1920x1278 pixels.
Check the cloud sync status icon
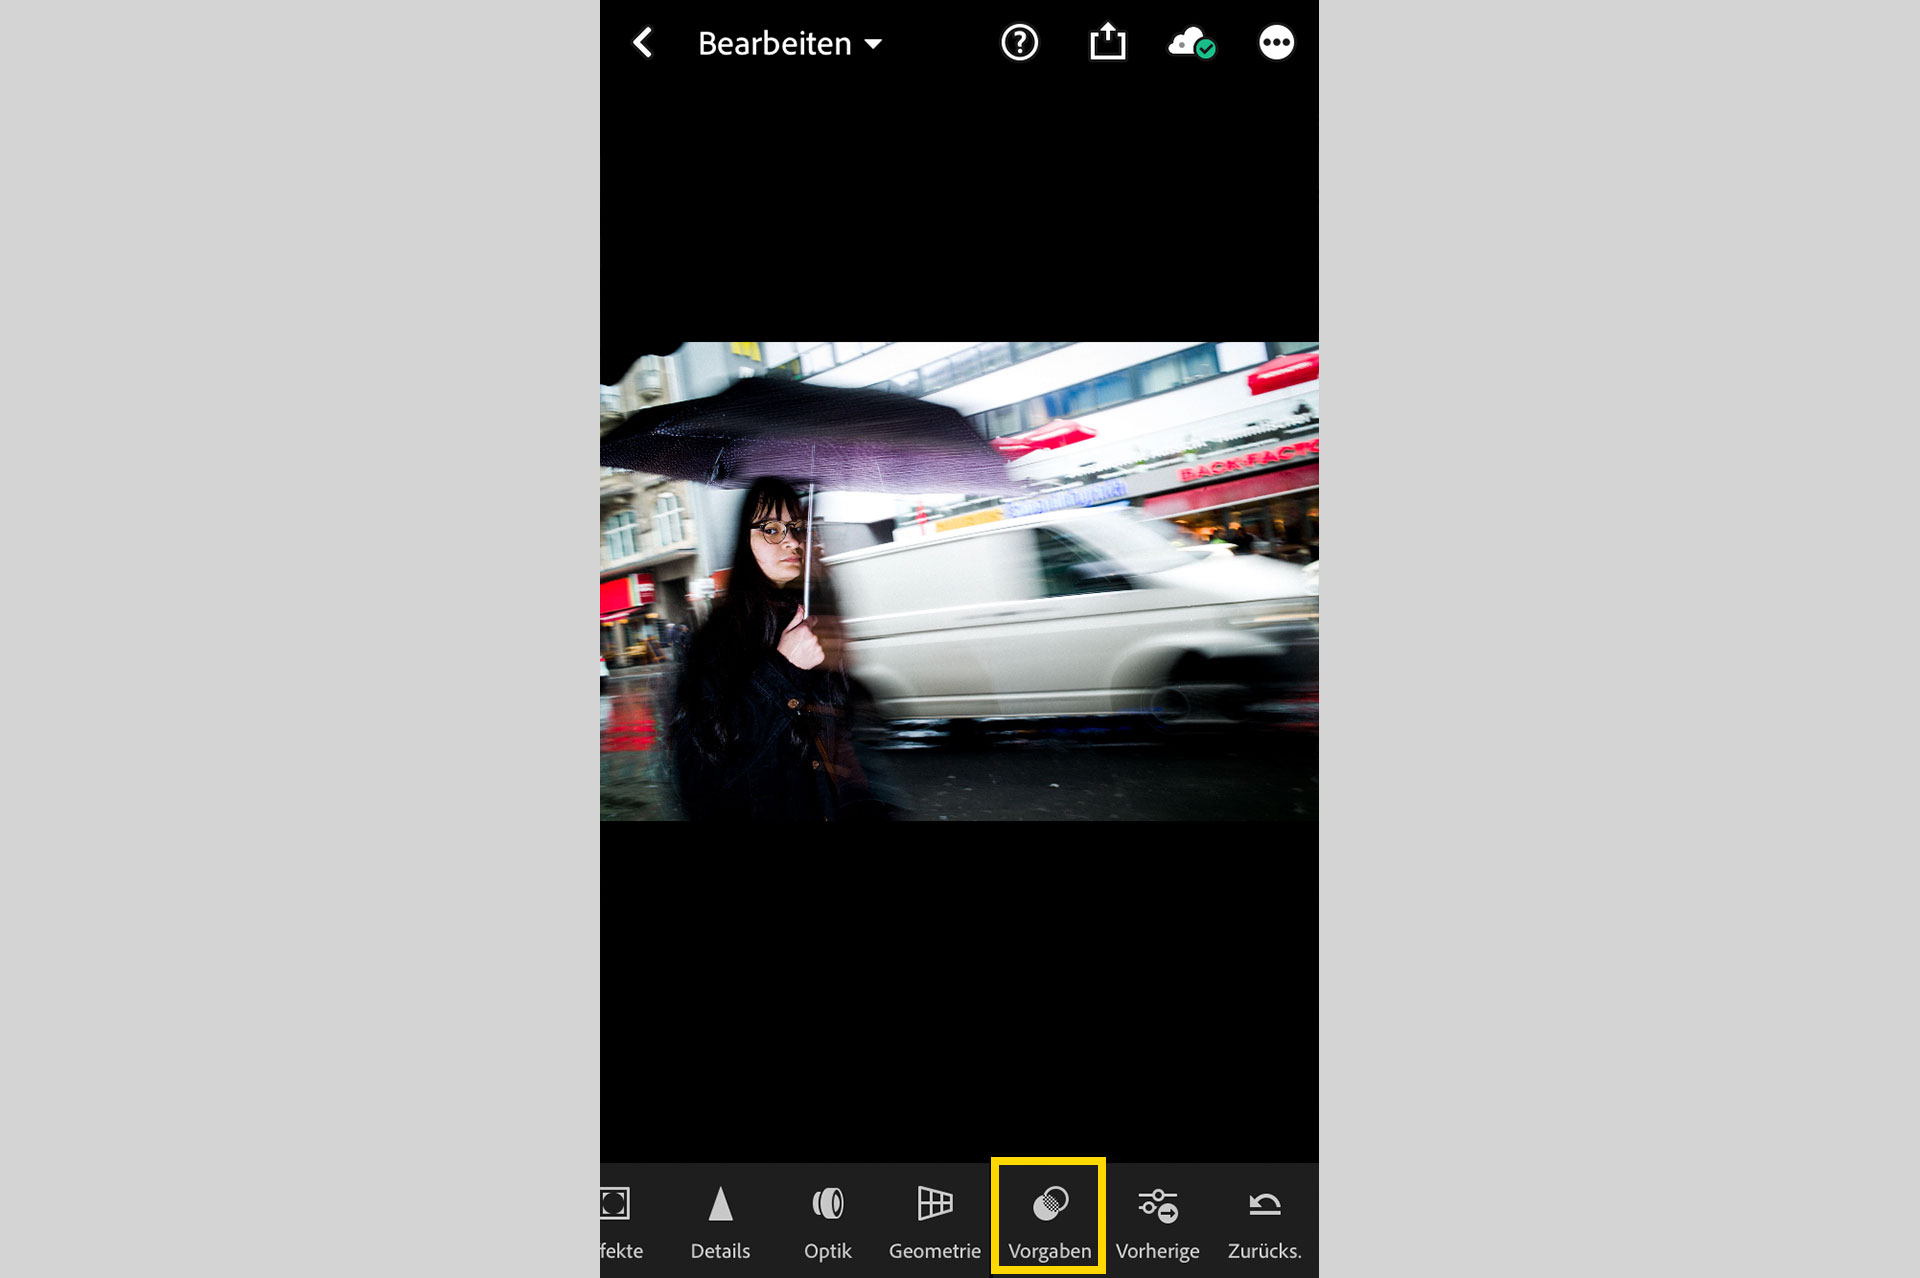click(1190, 44)
